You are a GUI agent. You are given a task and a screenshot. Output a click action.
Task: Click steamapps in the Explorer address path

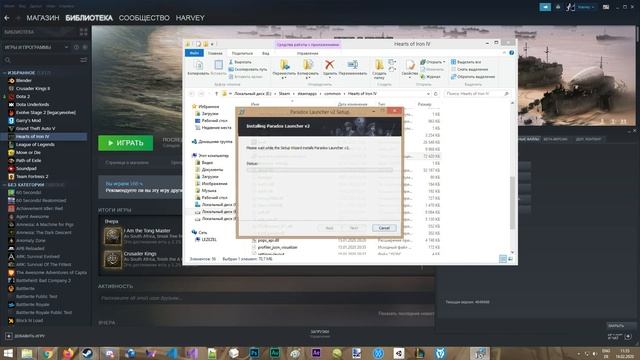pos(307,94)
